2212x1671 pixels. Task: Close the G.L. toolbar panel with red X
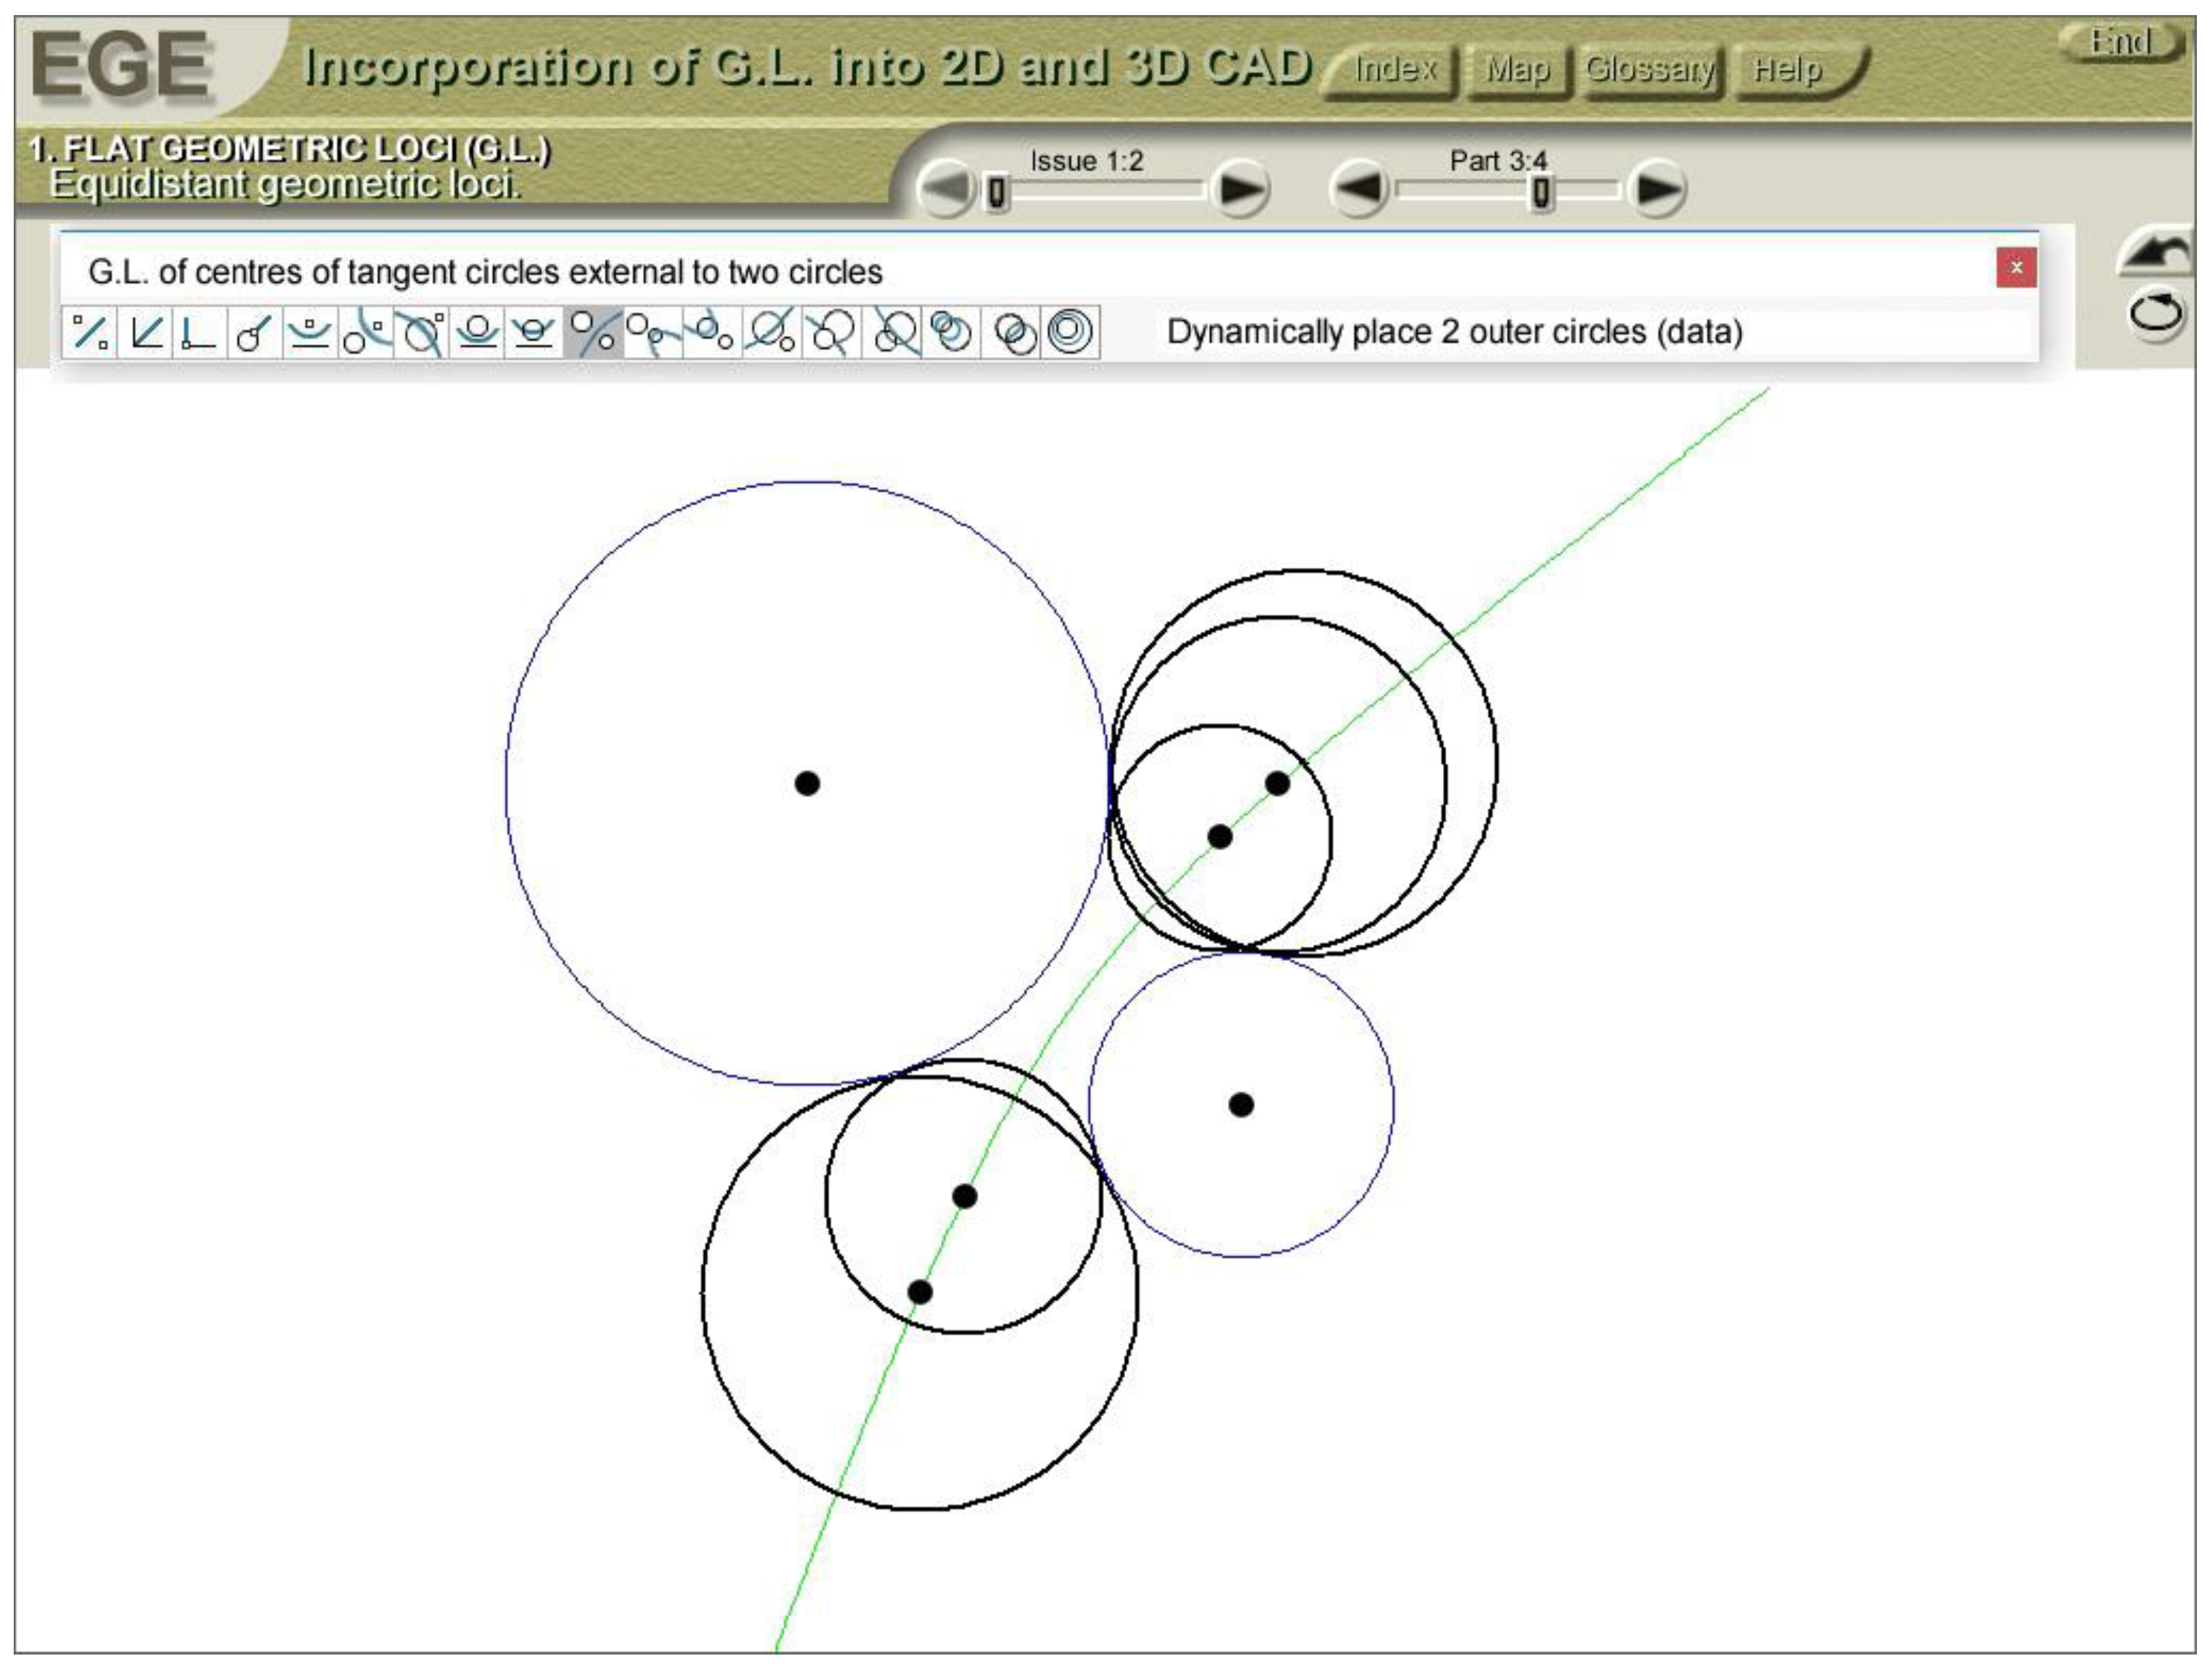click(2016, 268)
